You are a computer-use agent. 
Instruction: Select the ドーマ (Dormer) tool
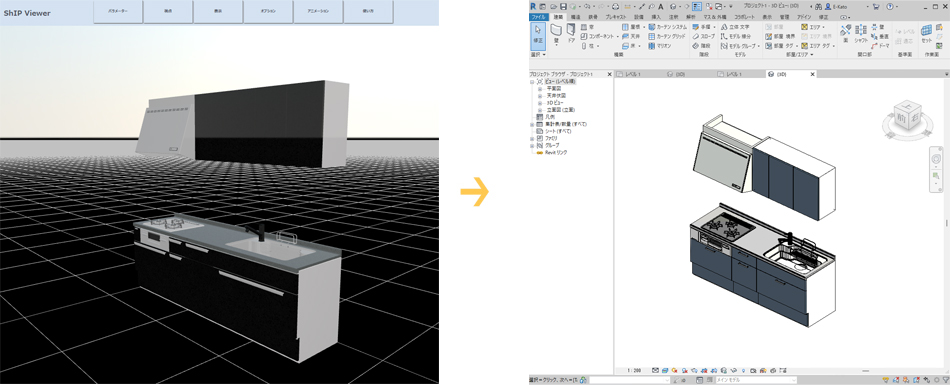pyautogui.click(x=880, y=45)
